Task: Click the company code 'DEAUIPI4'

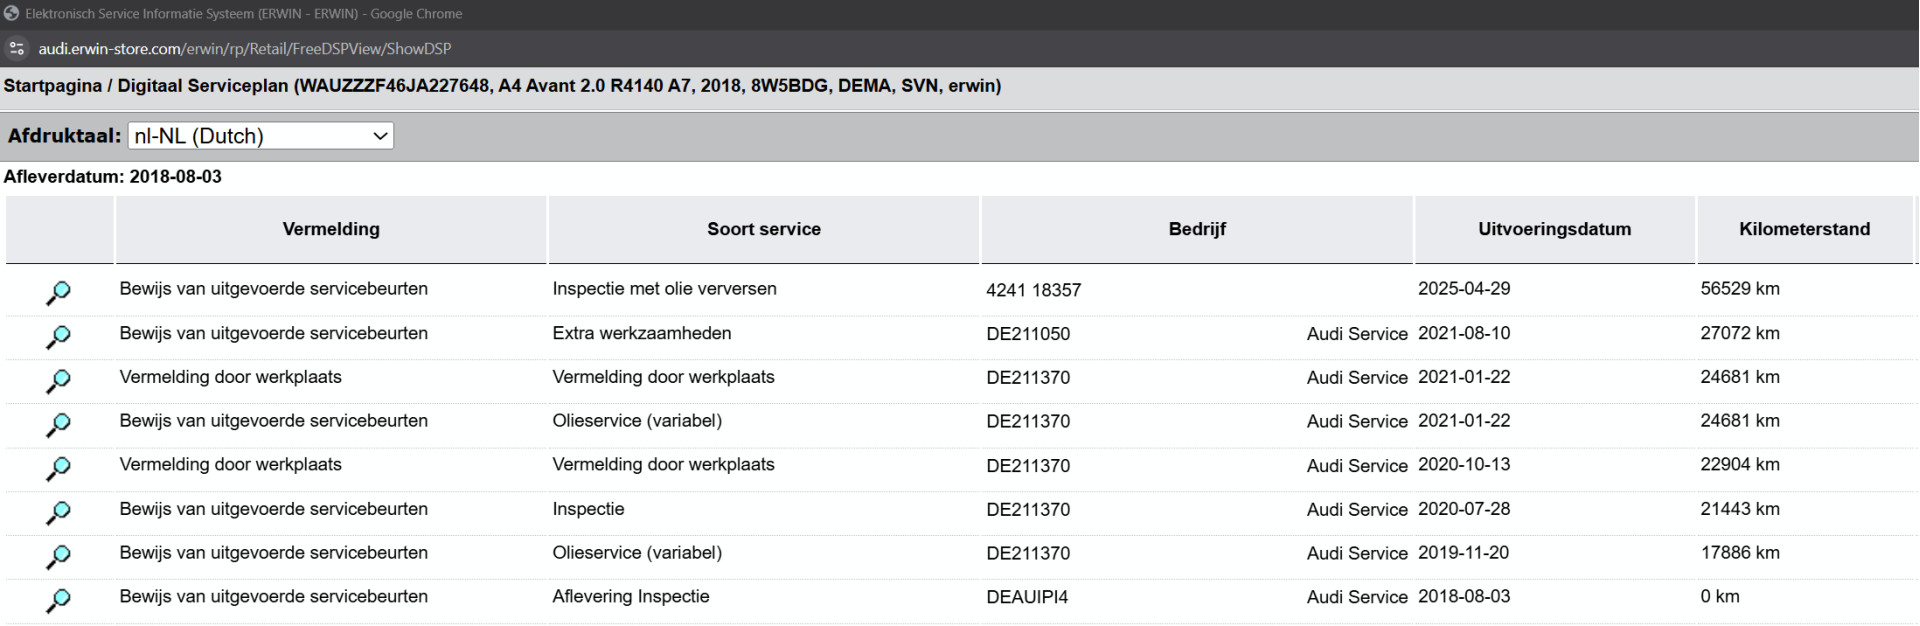Action: pos(1027,597)
